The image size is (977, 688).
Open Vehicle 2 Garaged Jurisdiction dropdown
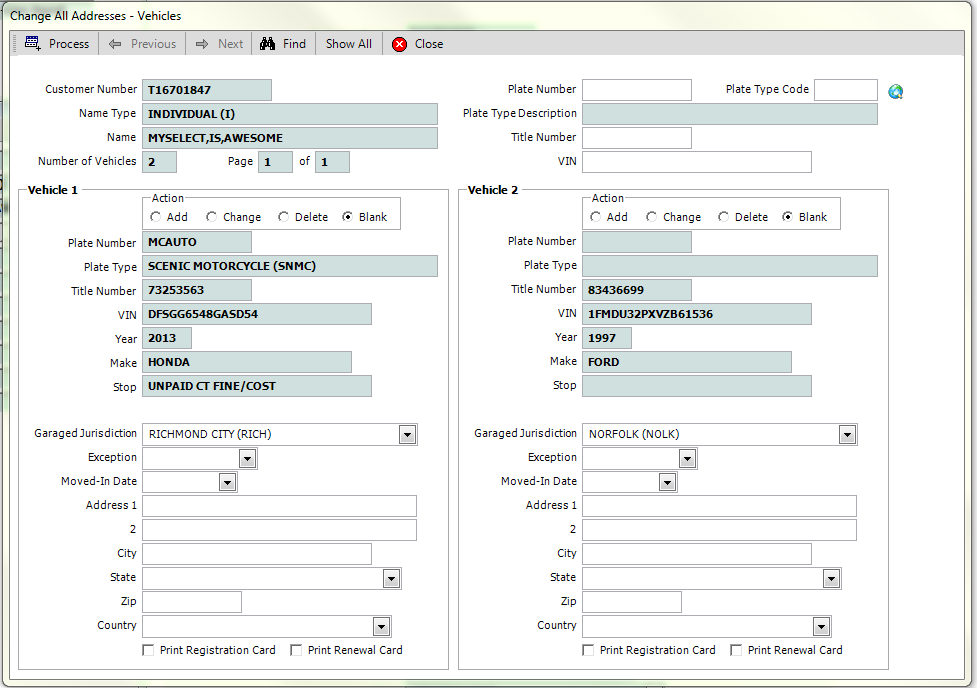[x=847, y=434]
